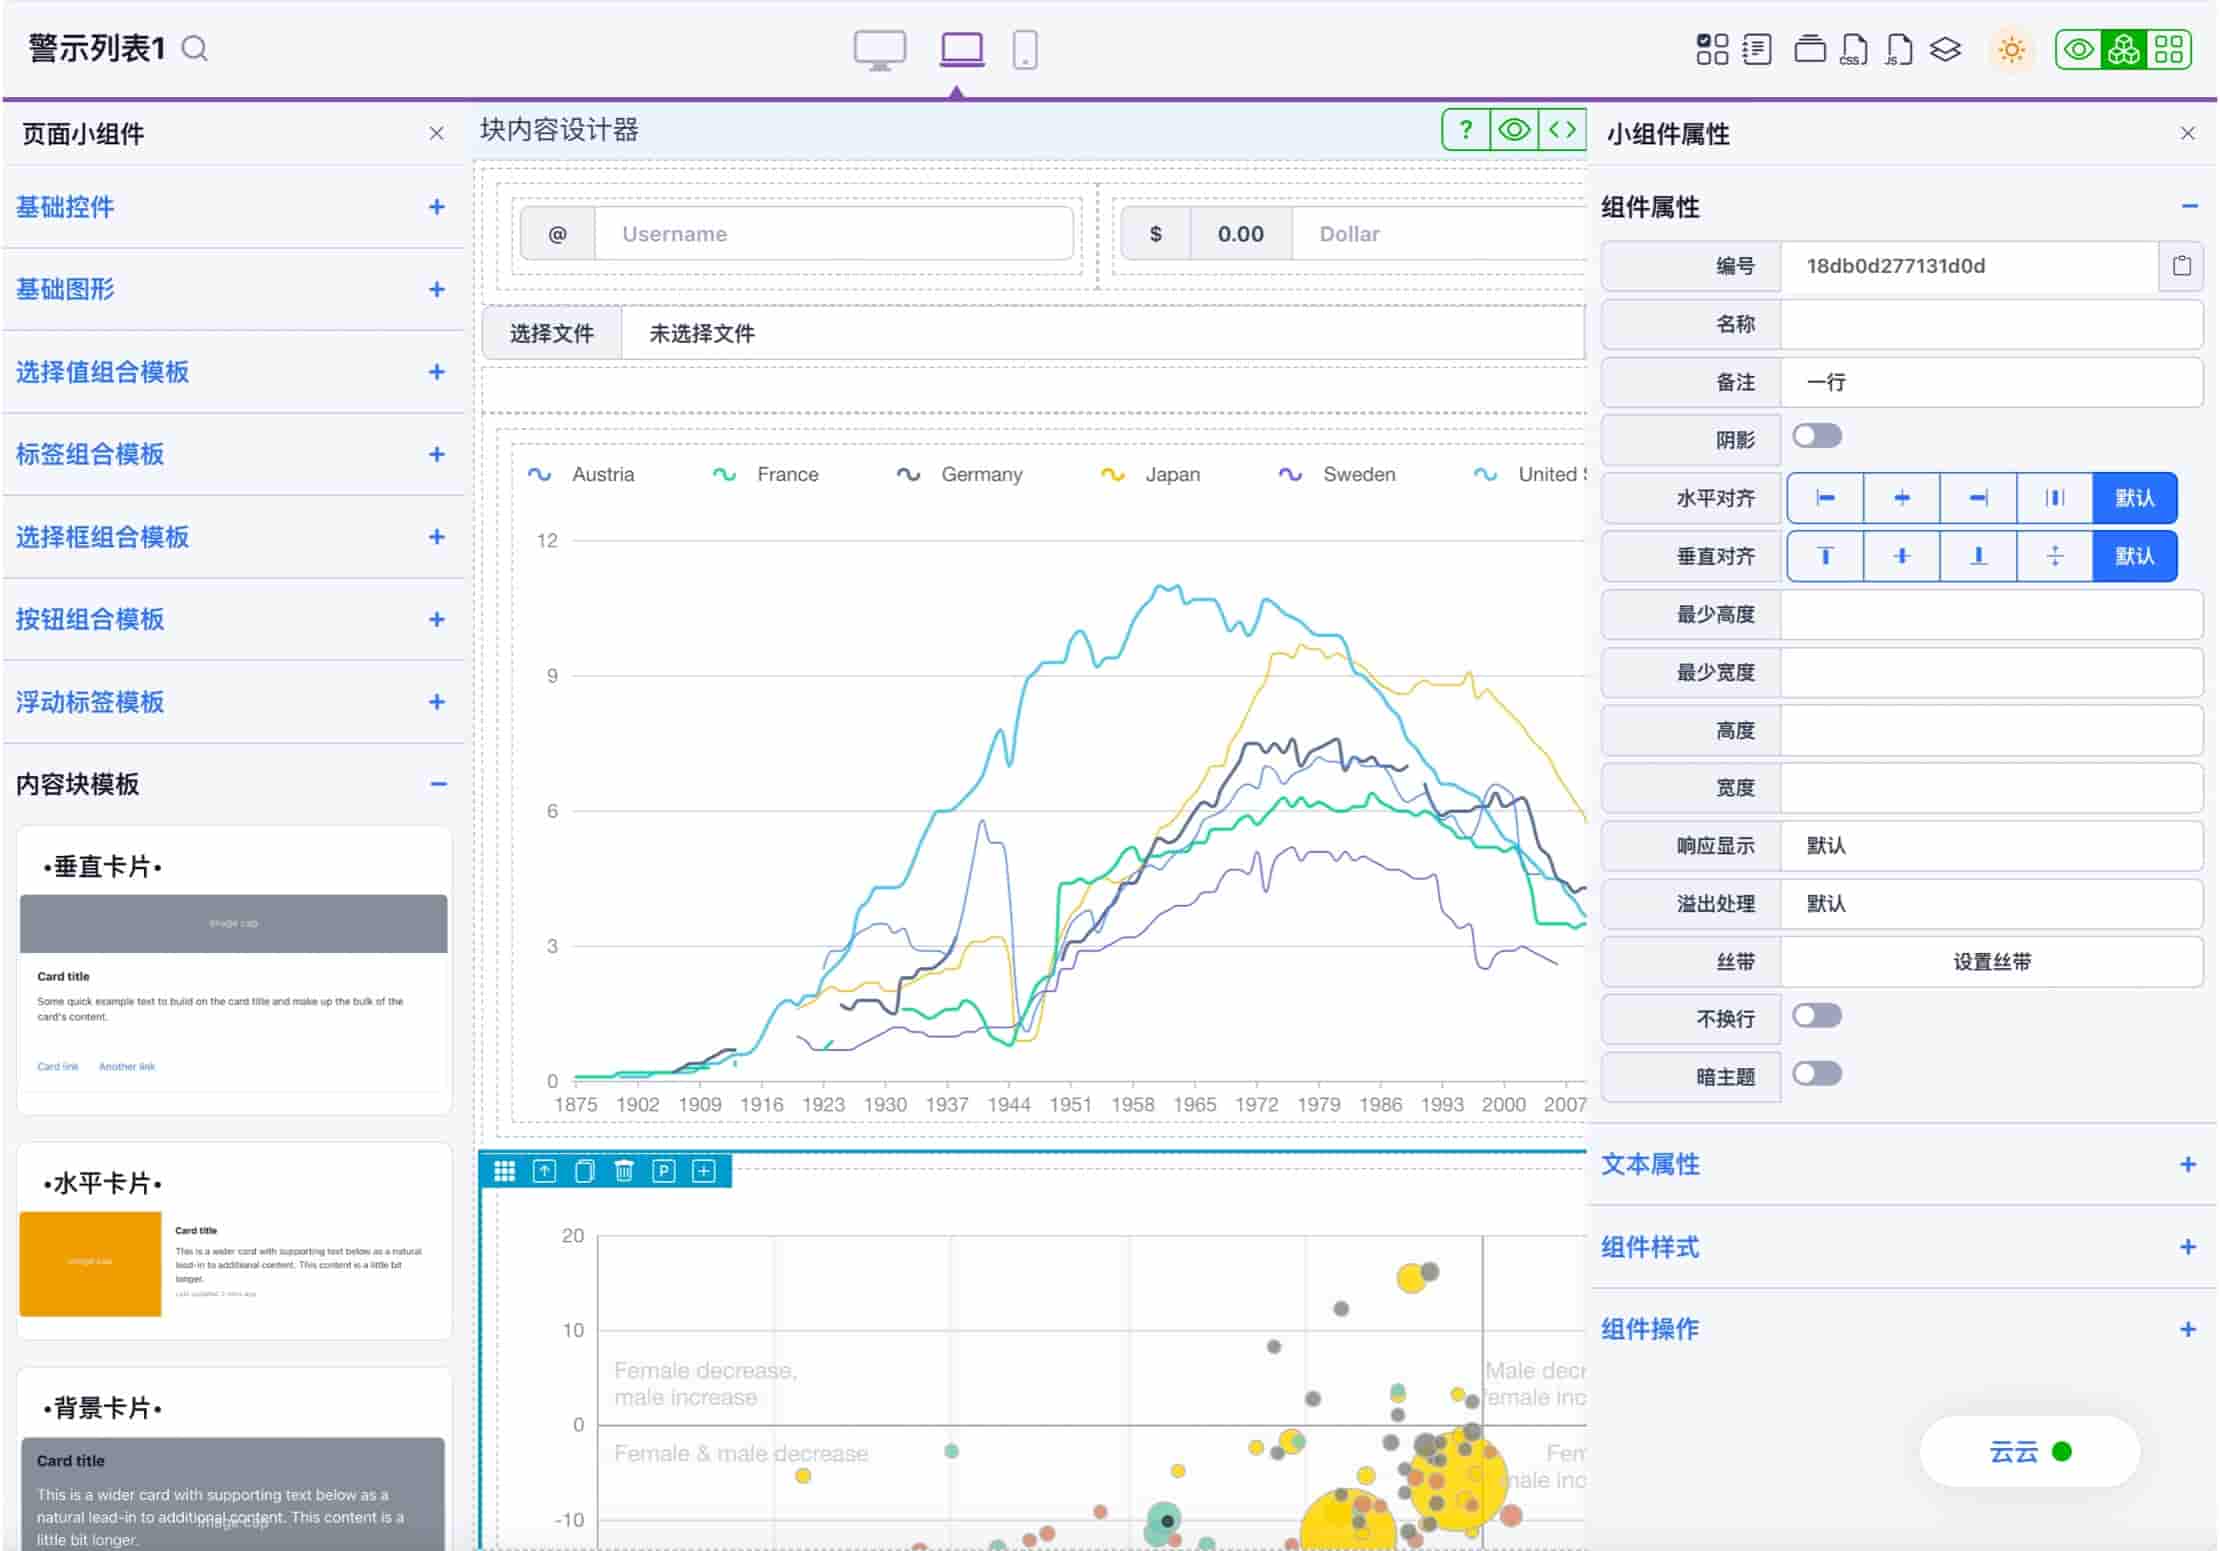
Task: Open the 溢出处理 dropdown
Action: pyautogui.click(x=1991, y=904)
